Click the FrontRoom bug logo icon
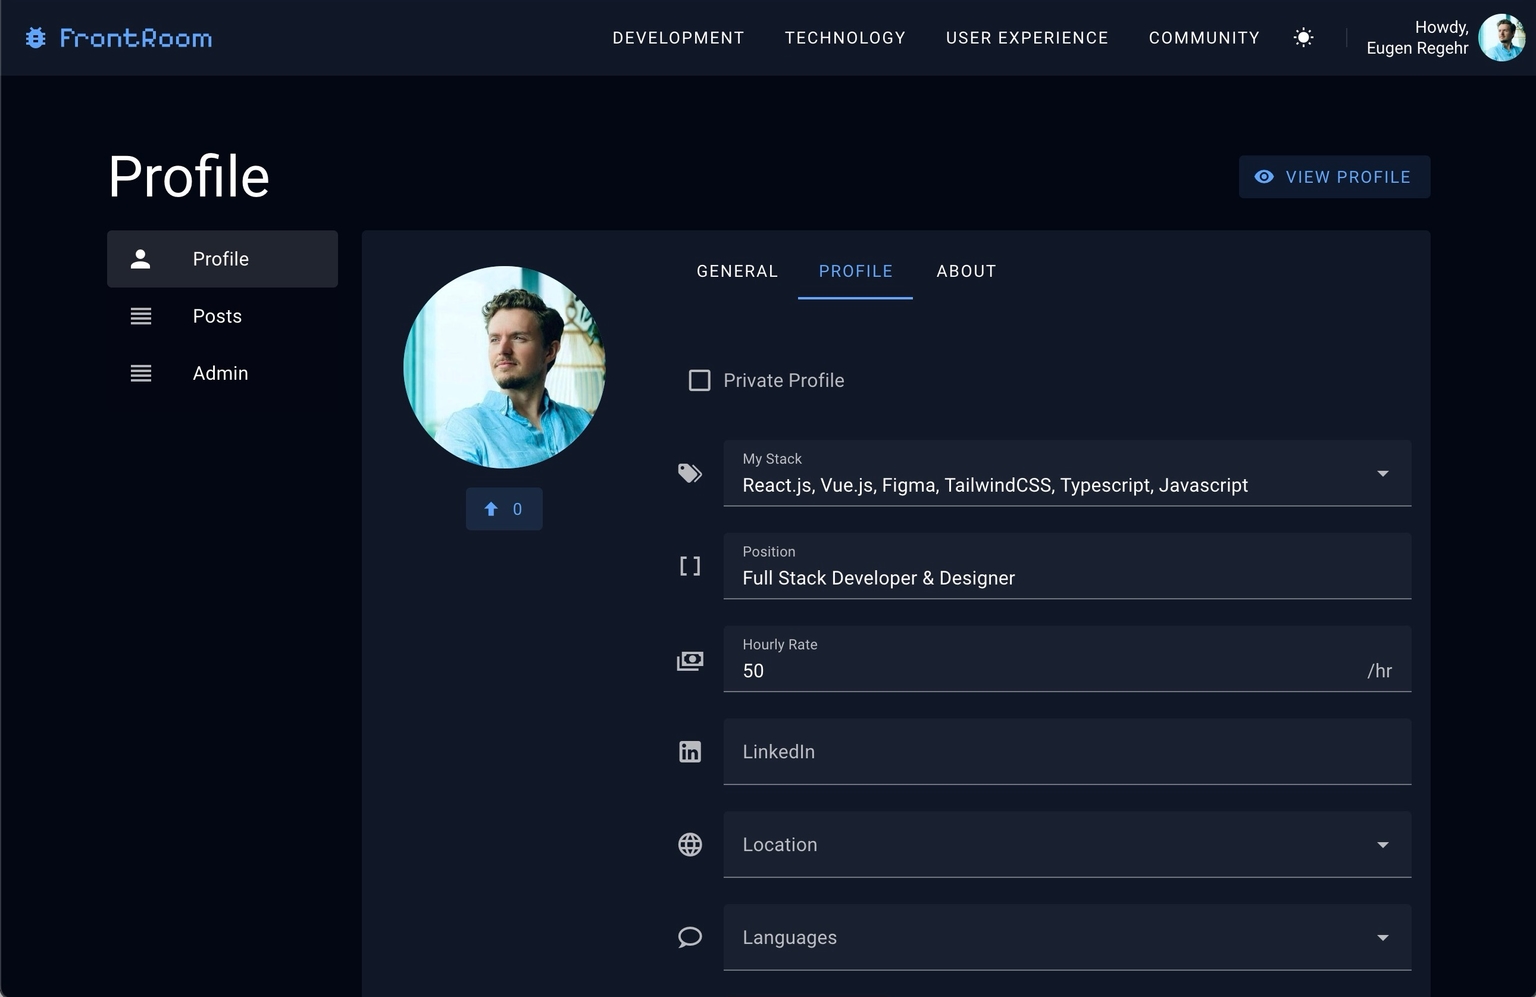 point(36,38)
